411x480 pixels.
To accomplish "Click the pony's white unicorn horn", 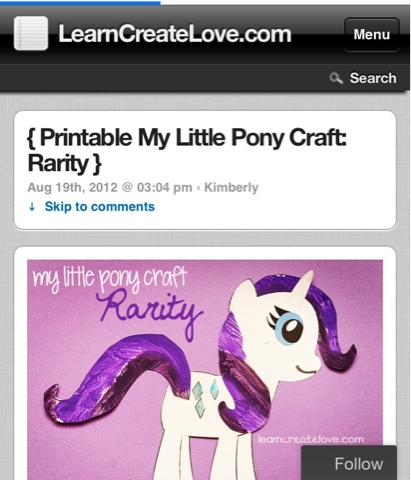I will (x=304, y=287).
